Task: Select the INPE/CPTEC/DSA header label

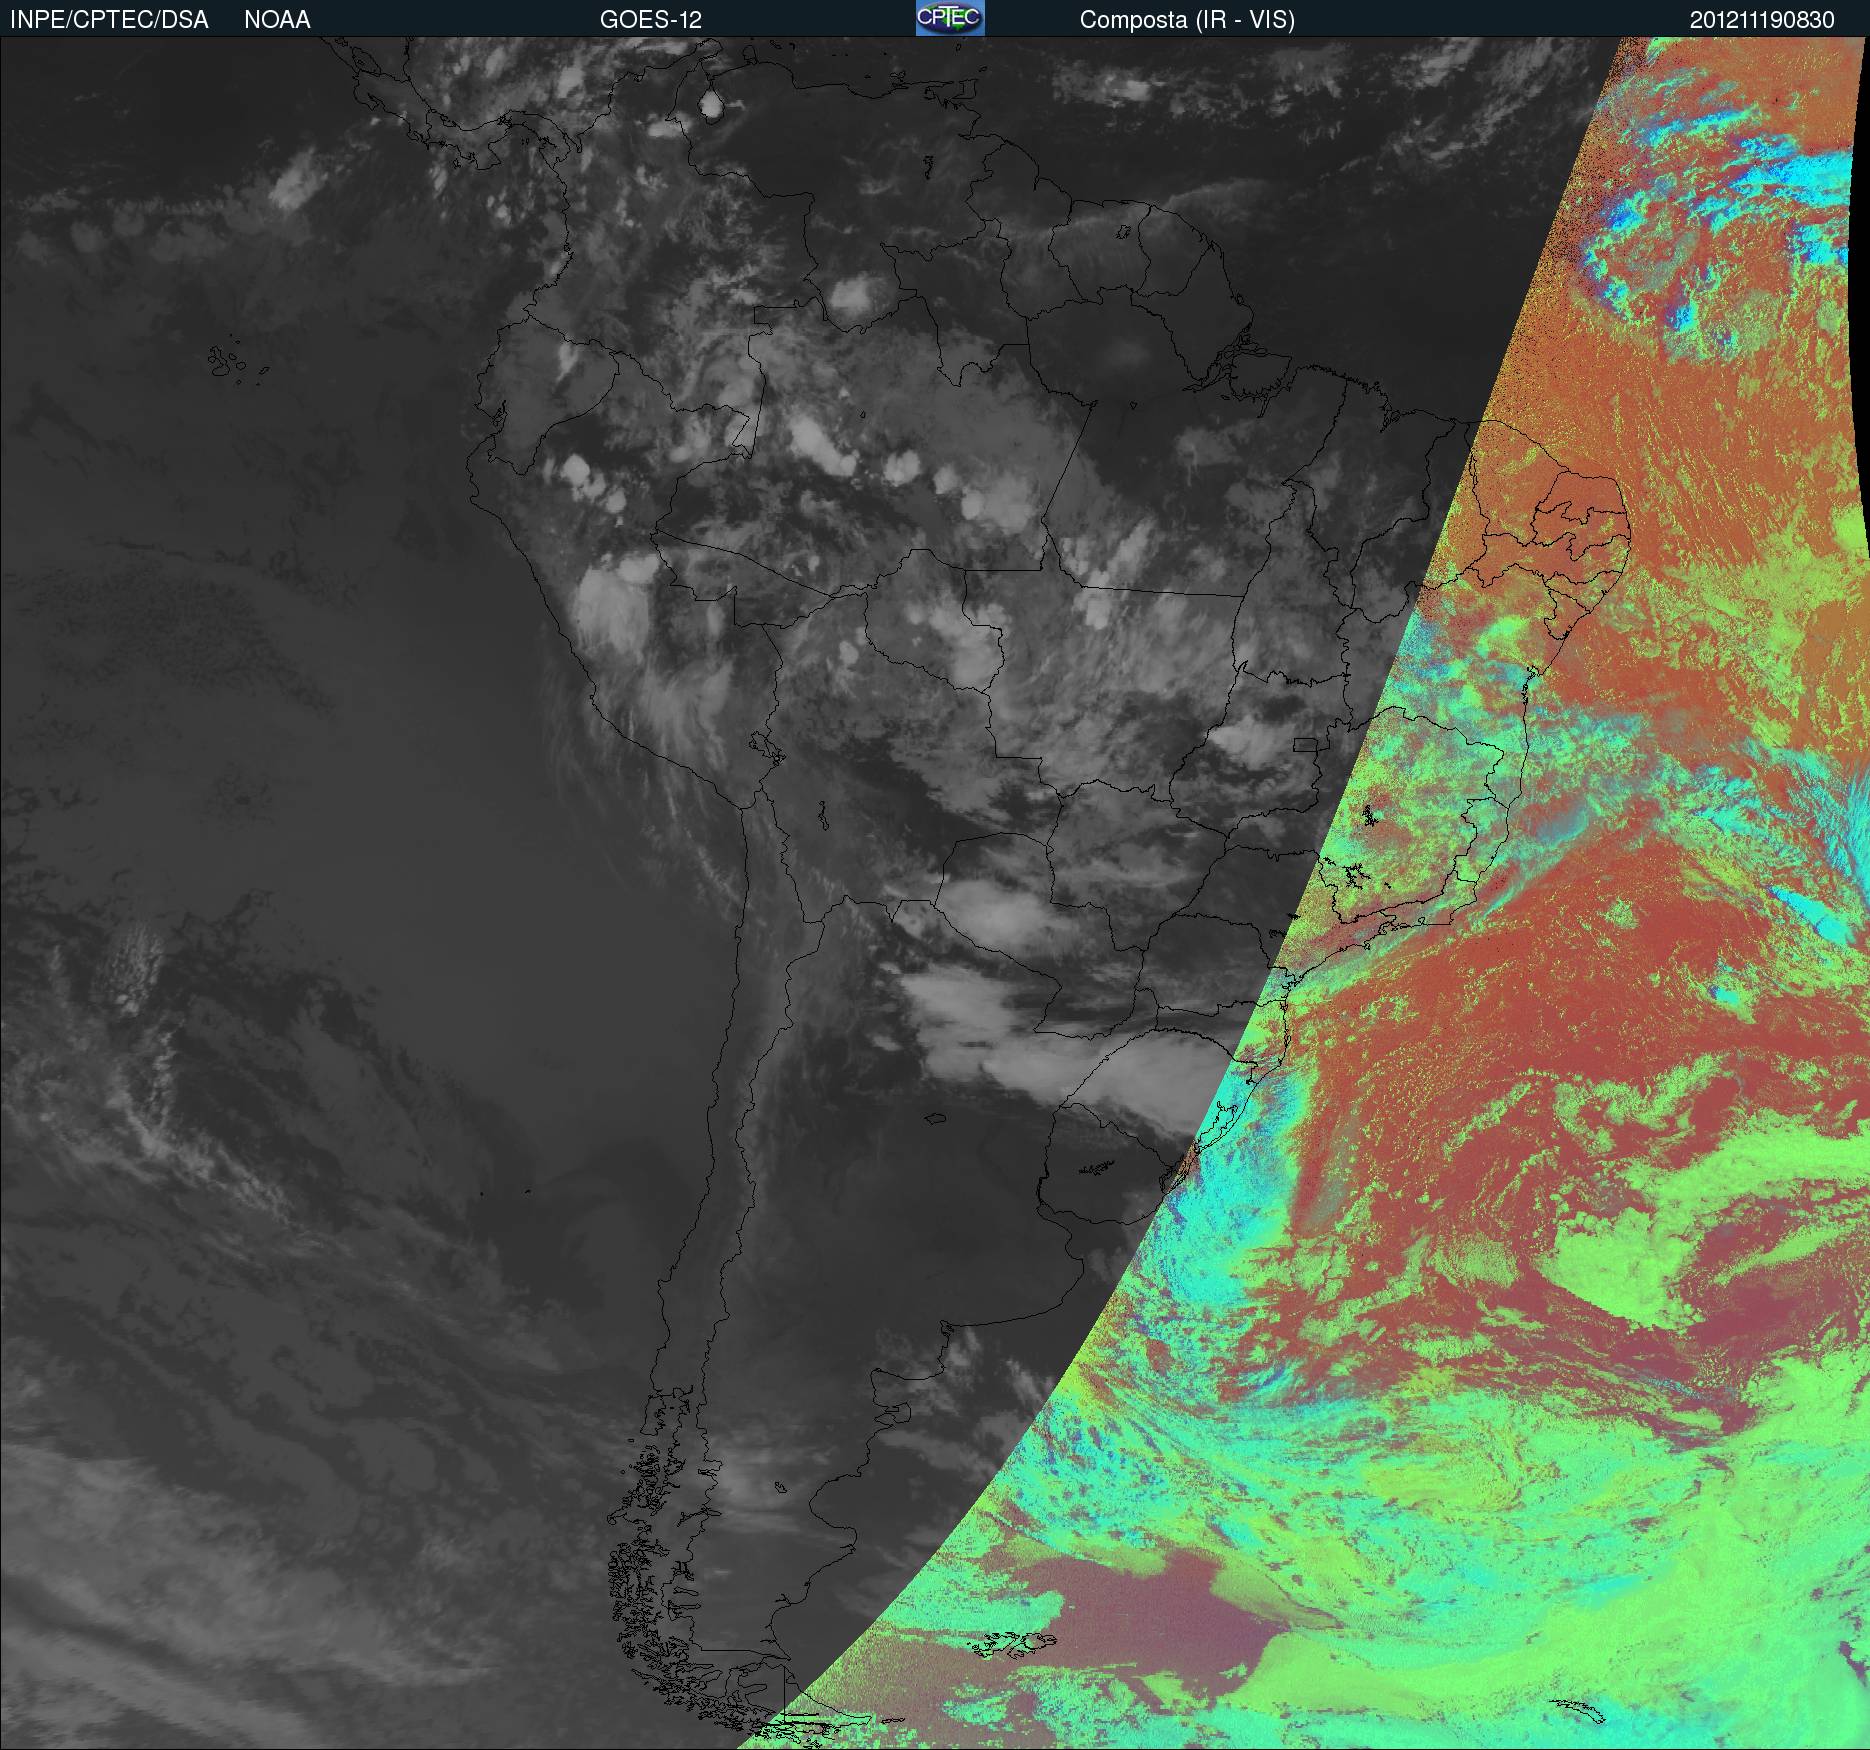Action: (x=109, y=20)
